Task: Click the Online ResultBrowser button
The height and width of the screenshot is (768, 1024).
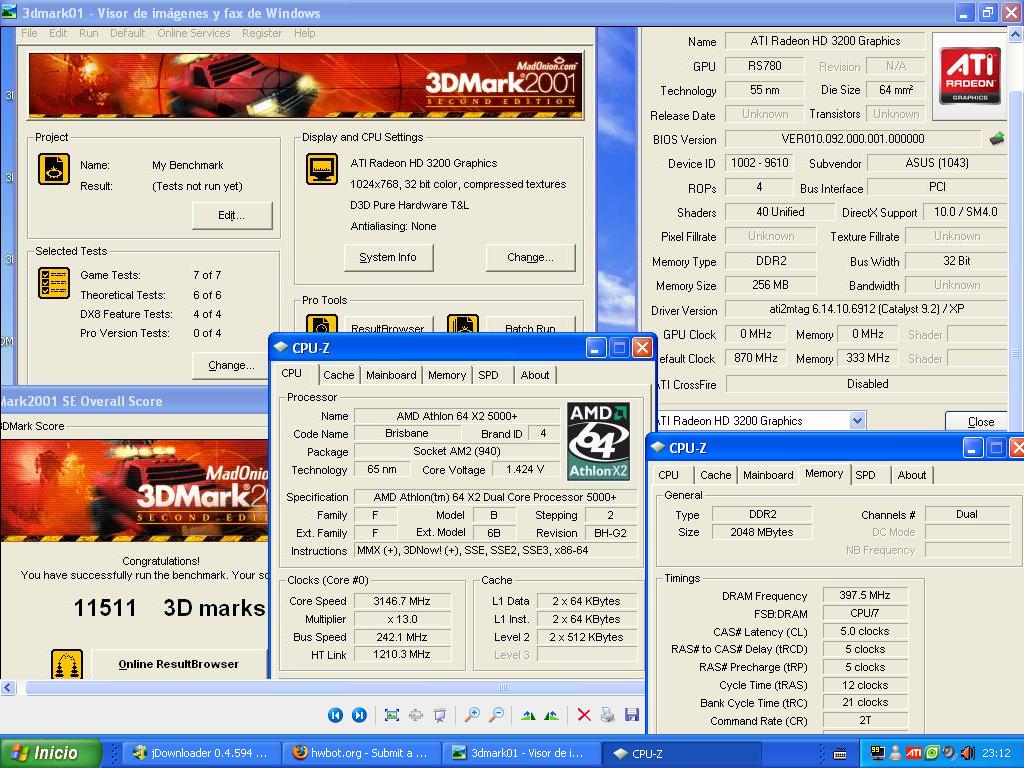Action: (x=178, y=664)
